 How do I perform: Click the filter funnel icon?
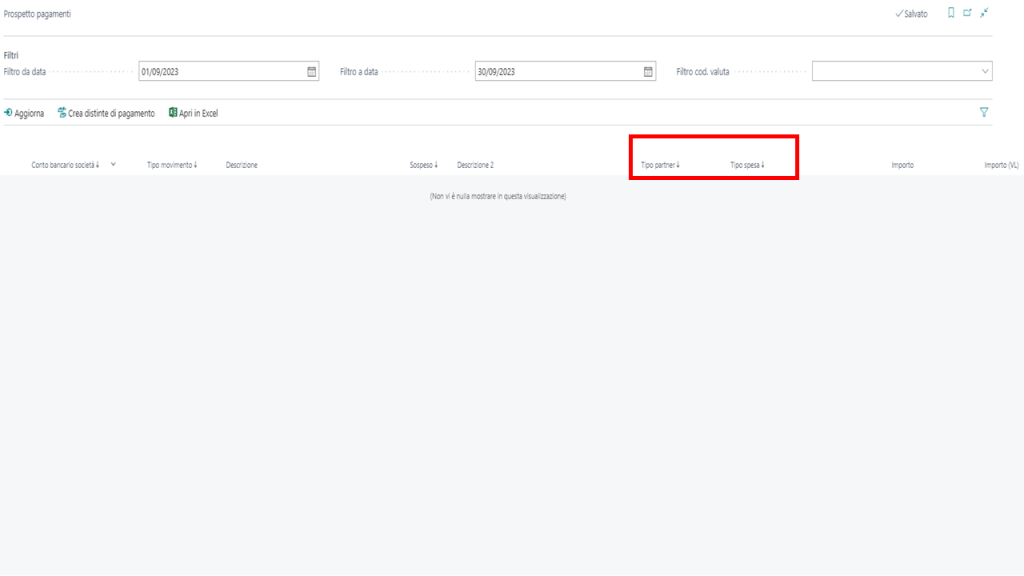point(984,112)
